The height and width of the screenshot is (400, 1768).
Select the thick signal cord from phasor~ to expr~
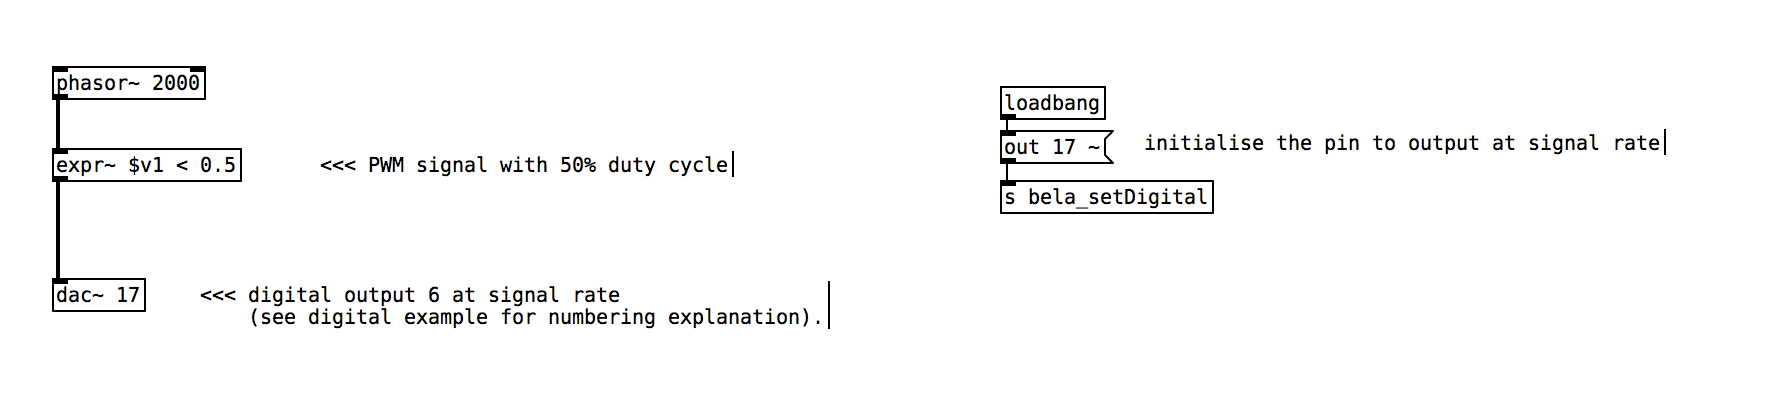(58, 124)
